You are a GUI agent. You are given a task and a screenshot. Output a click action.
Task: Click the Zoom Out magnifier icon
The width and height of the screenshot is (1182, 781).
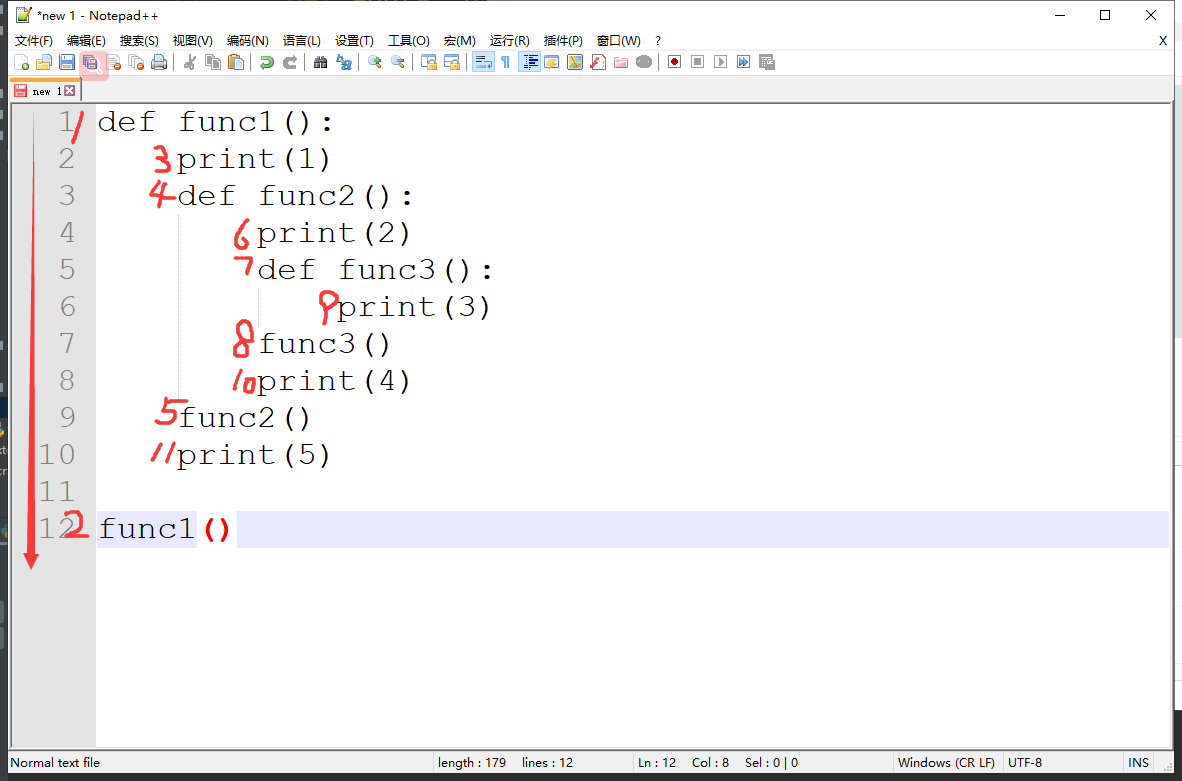(397, 63)
